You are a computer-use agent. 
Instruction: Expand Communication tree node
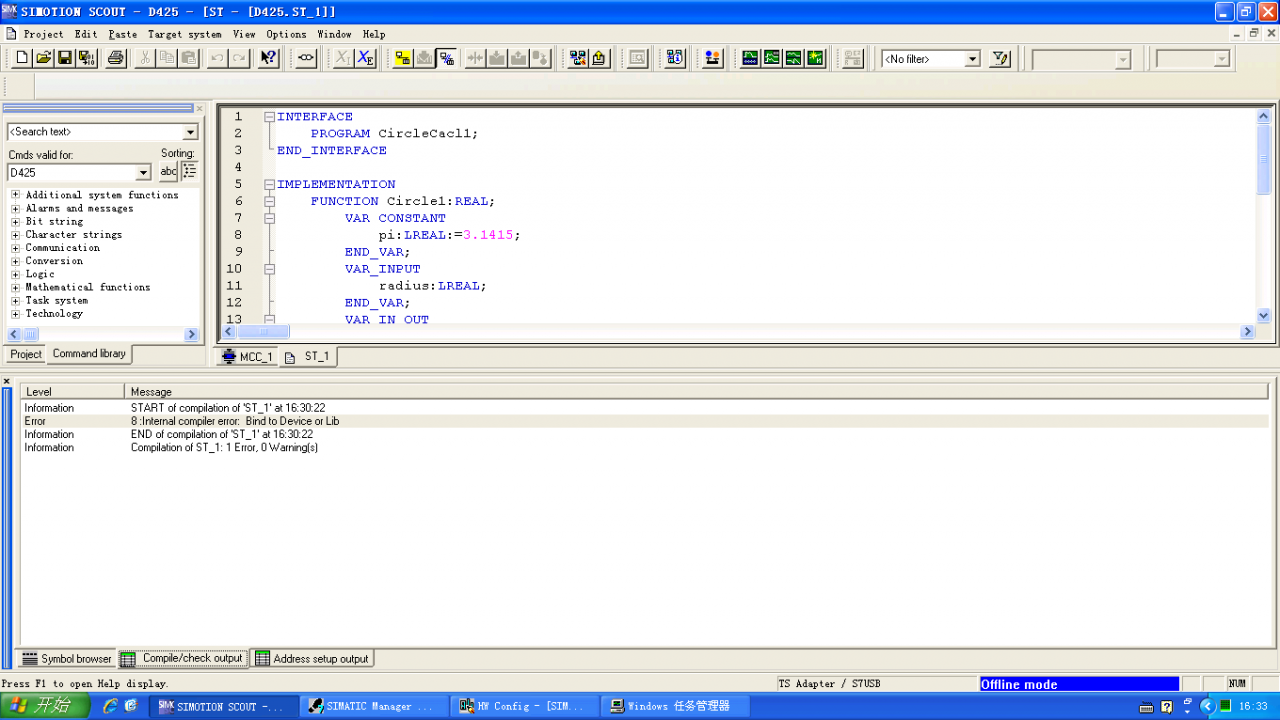click(x=15, y=248)
